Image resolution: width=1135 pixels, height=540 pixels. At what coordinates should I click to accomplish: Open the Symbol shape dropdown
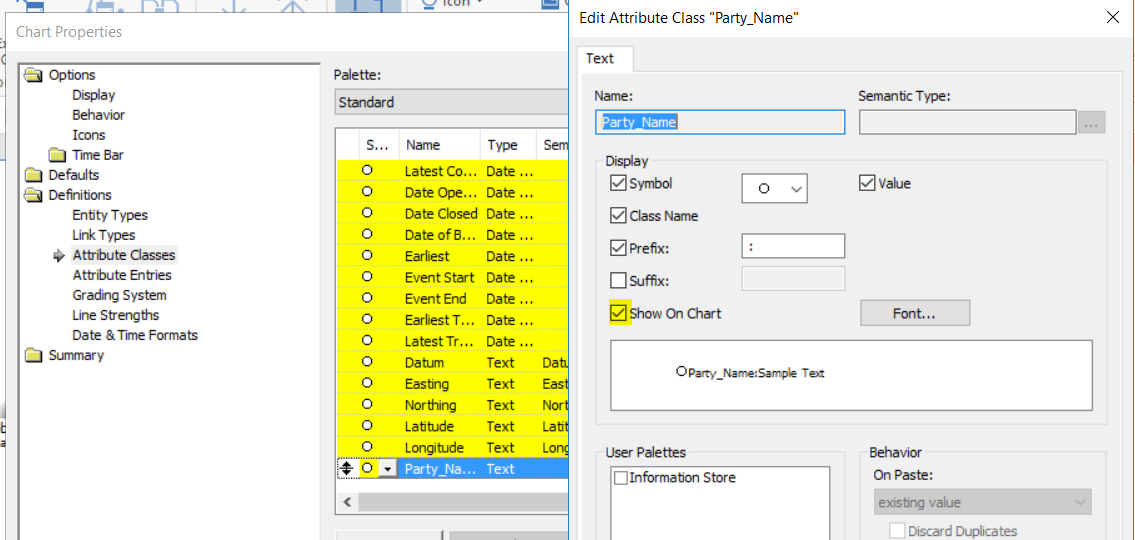(775, 188)
